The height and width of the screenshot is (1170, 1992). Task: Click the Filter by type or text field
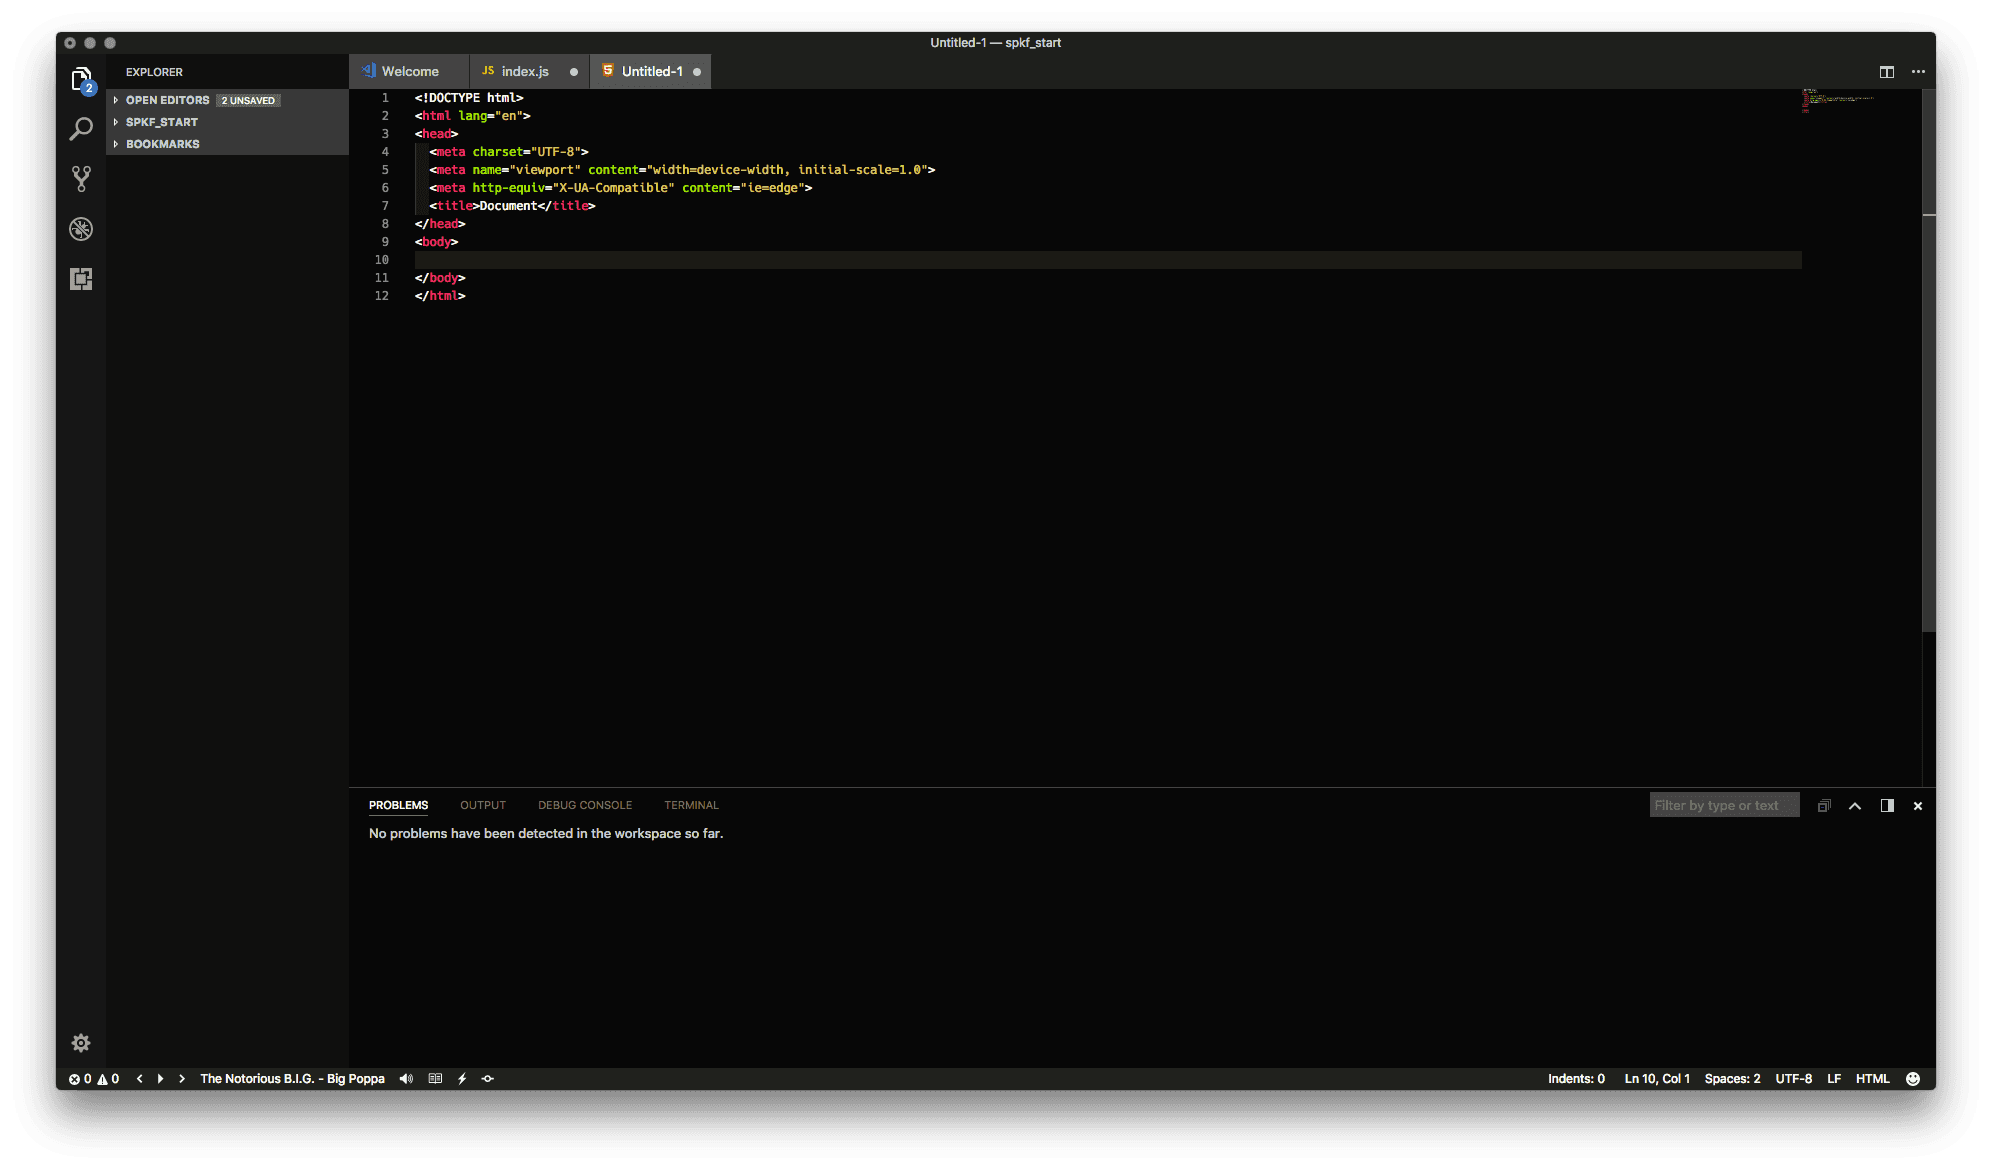(1722, 806)
